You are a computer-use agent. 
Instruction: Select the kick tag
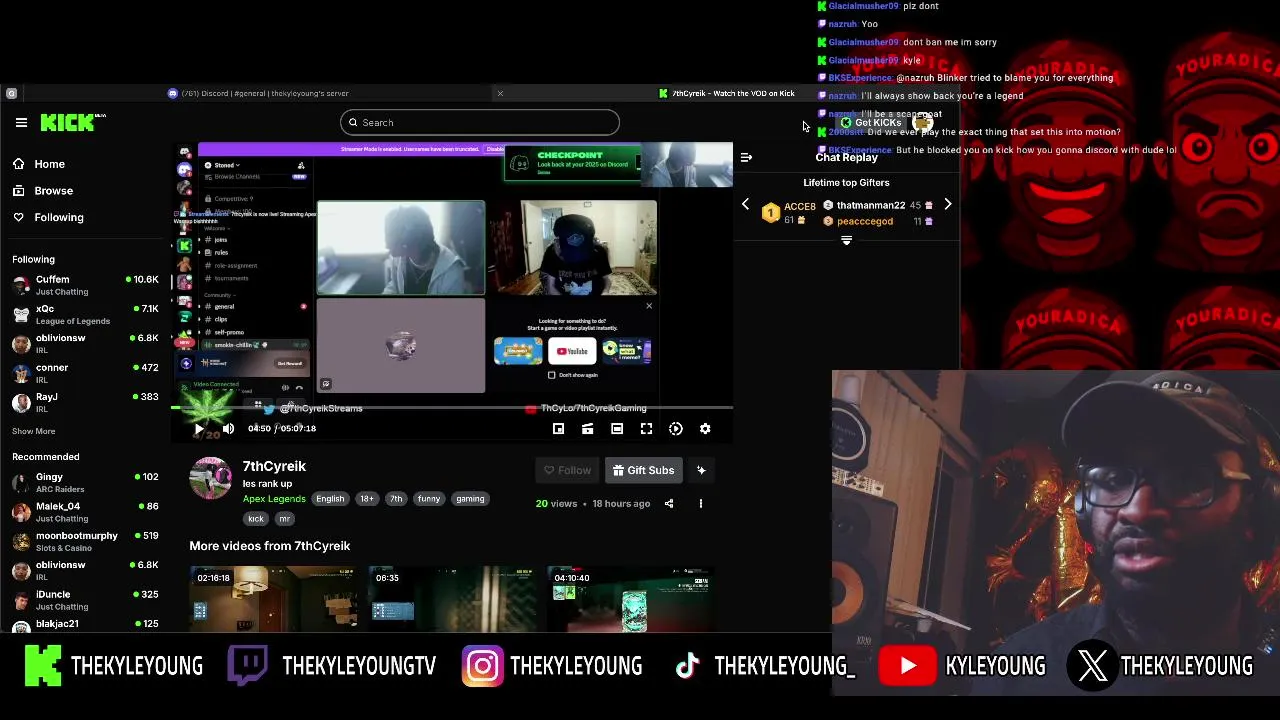click(256, 519)
